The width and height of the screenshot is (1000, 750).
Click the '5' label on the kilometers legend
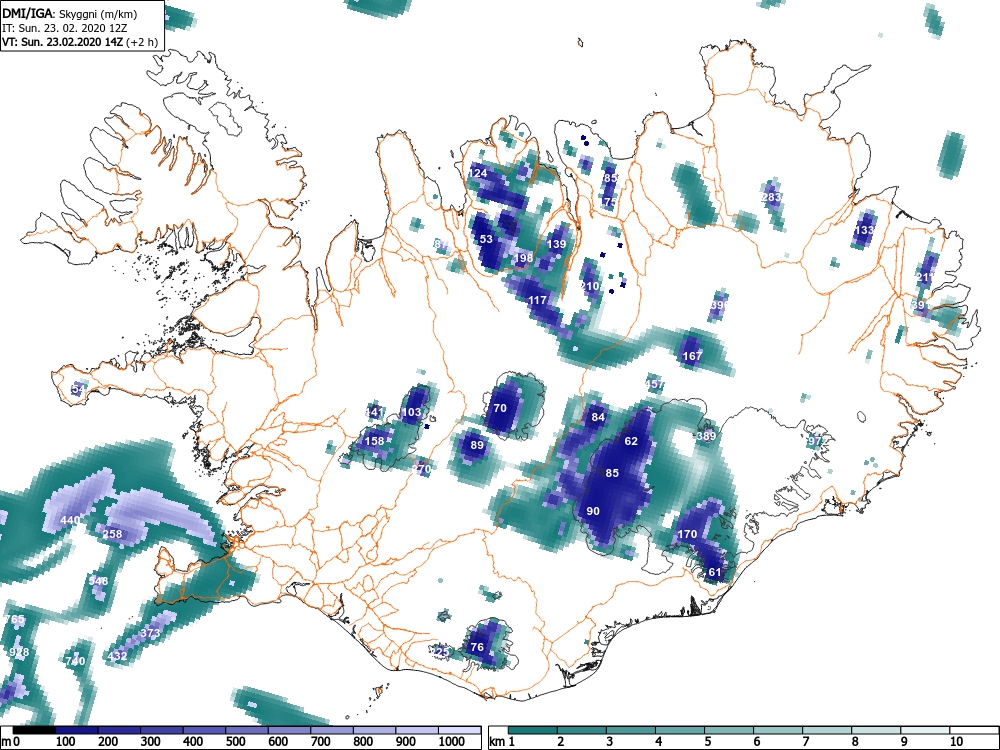point(708,742)
